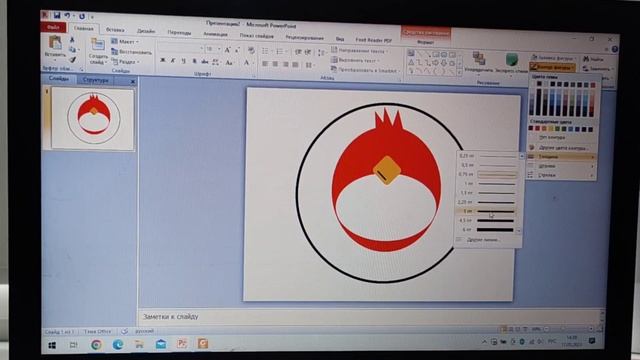This screenshot has height=360, width=640.
Task: Click the numbered list icon
Action: (x=280, y=51)
